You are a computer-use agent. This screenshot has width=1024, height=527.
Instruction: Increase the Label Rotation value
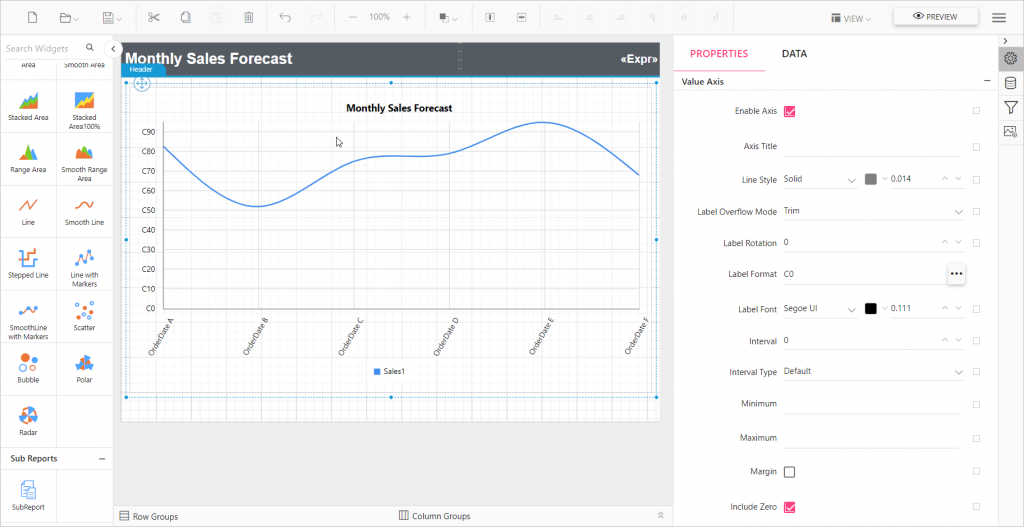(944, 242)
